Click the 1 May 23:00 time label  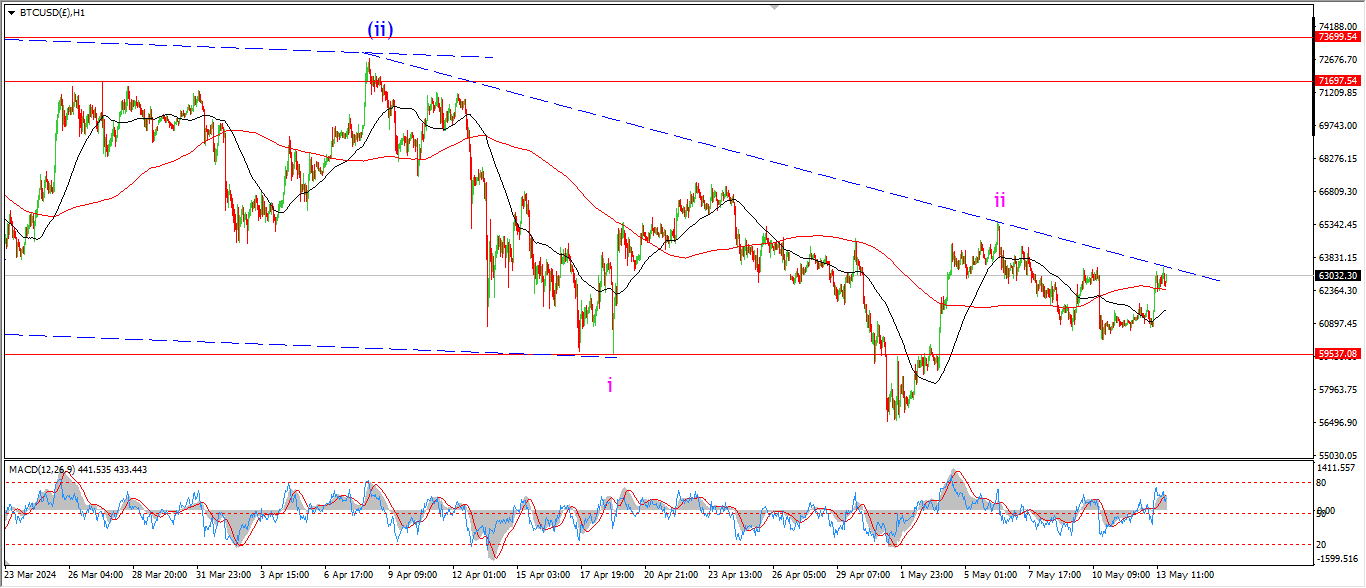coord(927,575)
